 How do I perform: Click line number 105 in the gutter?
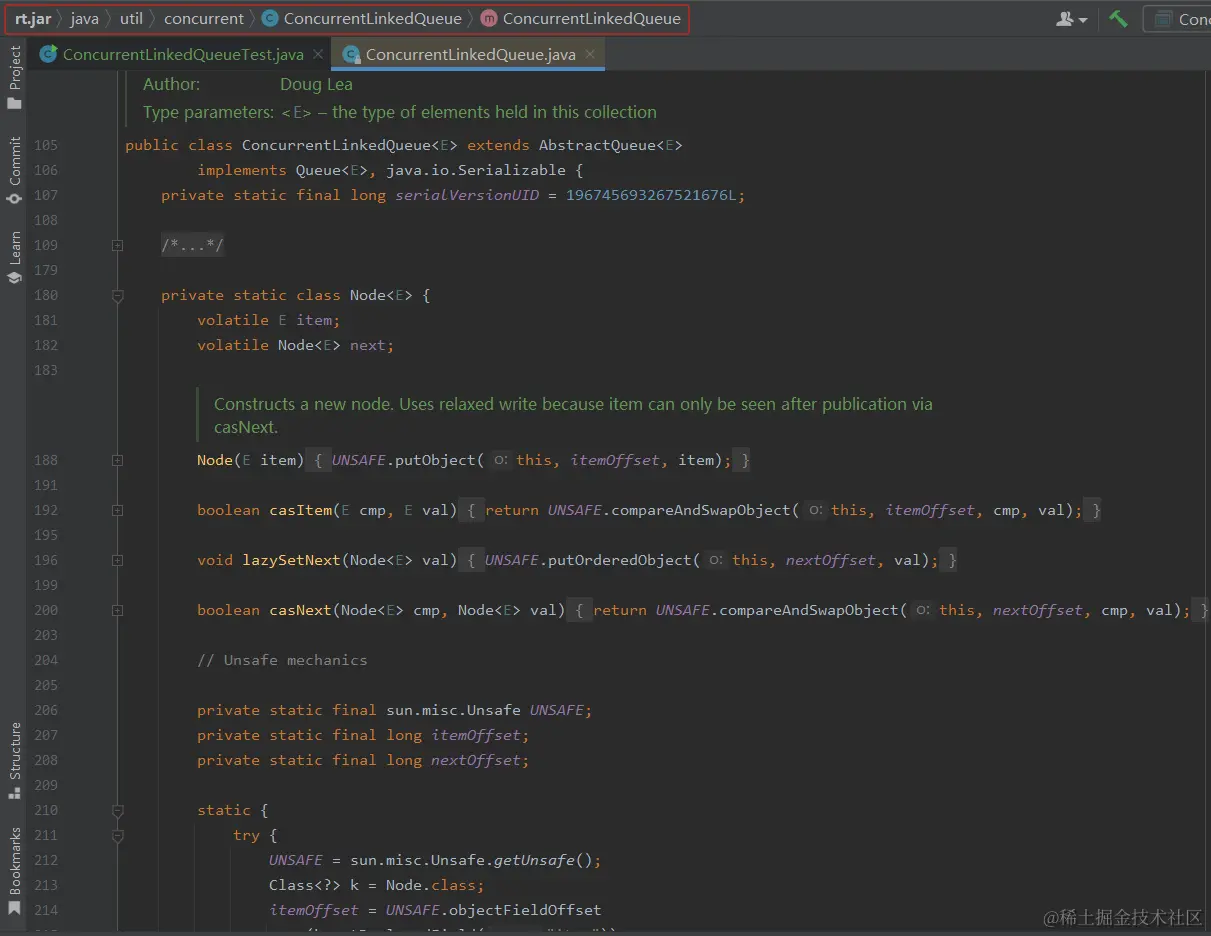(46, 145)
